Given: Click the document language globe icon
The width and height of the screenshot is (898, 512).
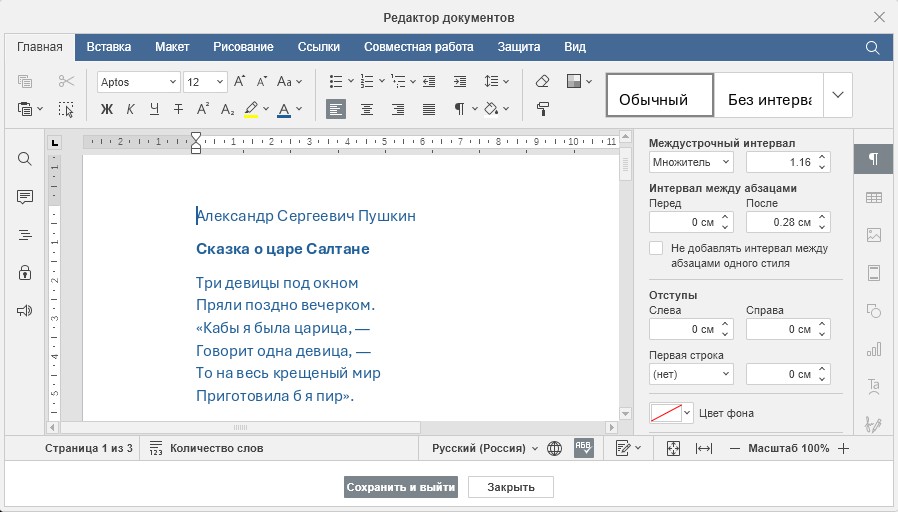Looking at the screenshot, I should [x=554, y=448].
